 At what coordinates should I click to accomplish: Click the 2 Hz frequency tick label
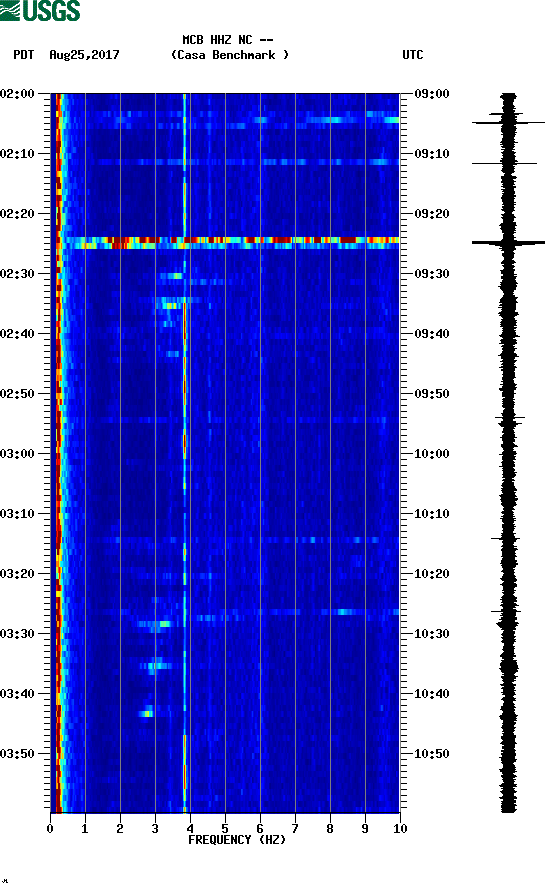120,829
